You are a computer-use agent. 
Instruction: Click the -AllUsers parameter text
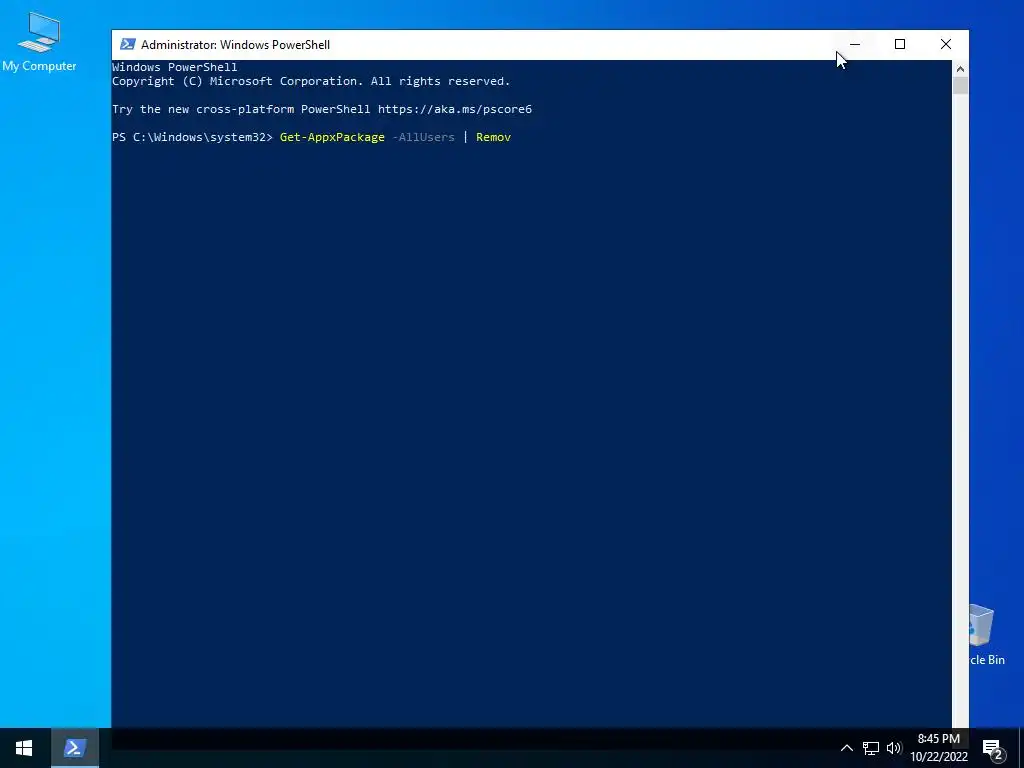point(423,137)
